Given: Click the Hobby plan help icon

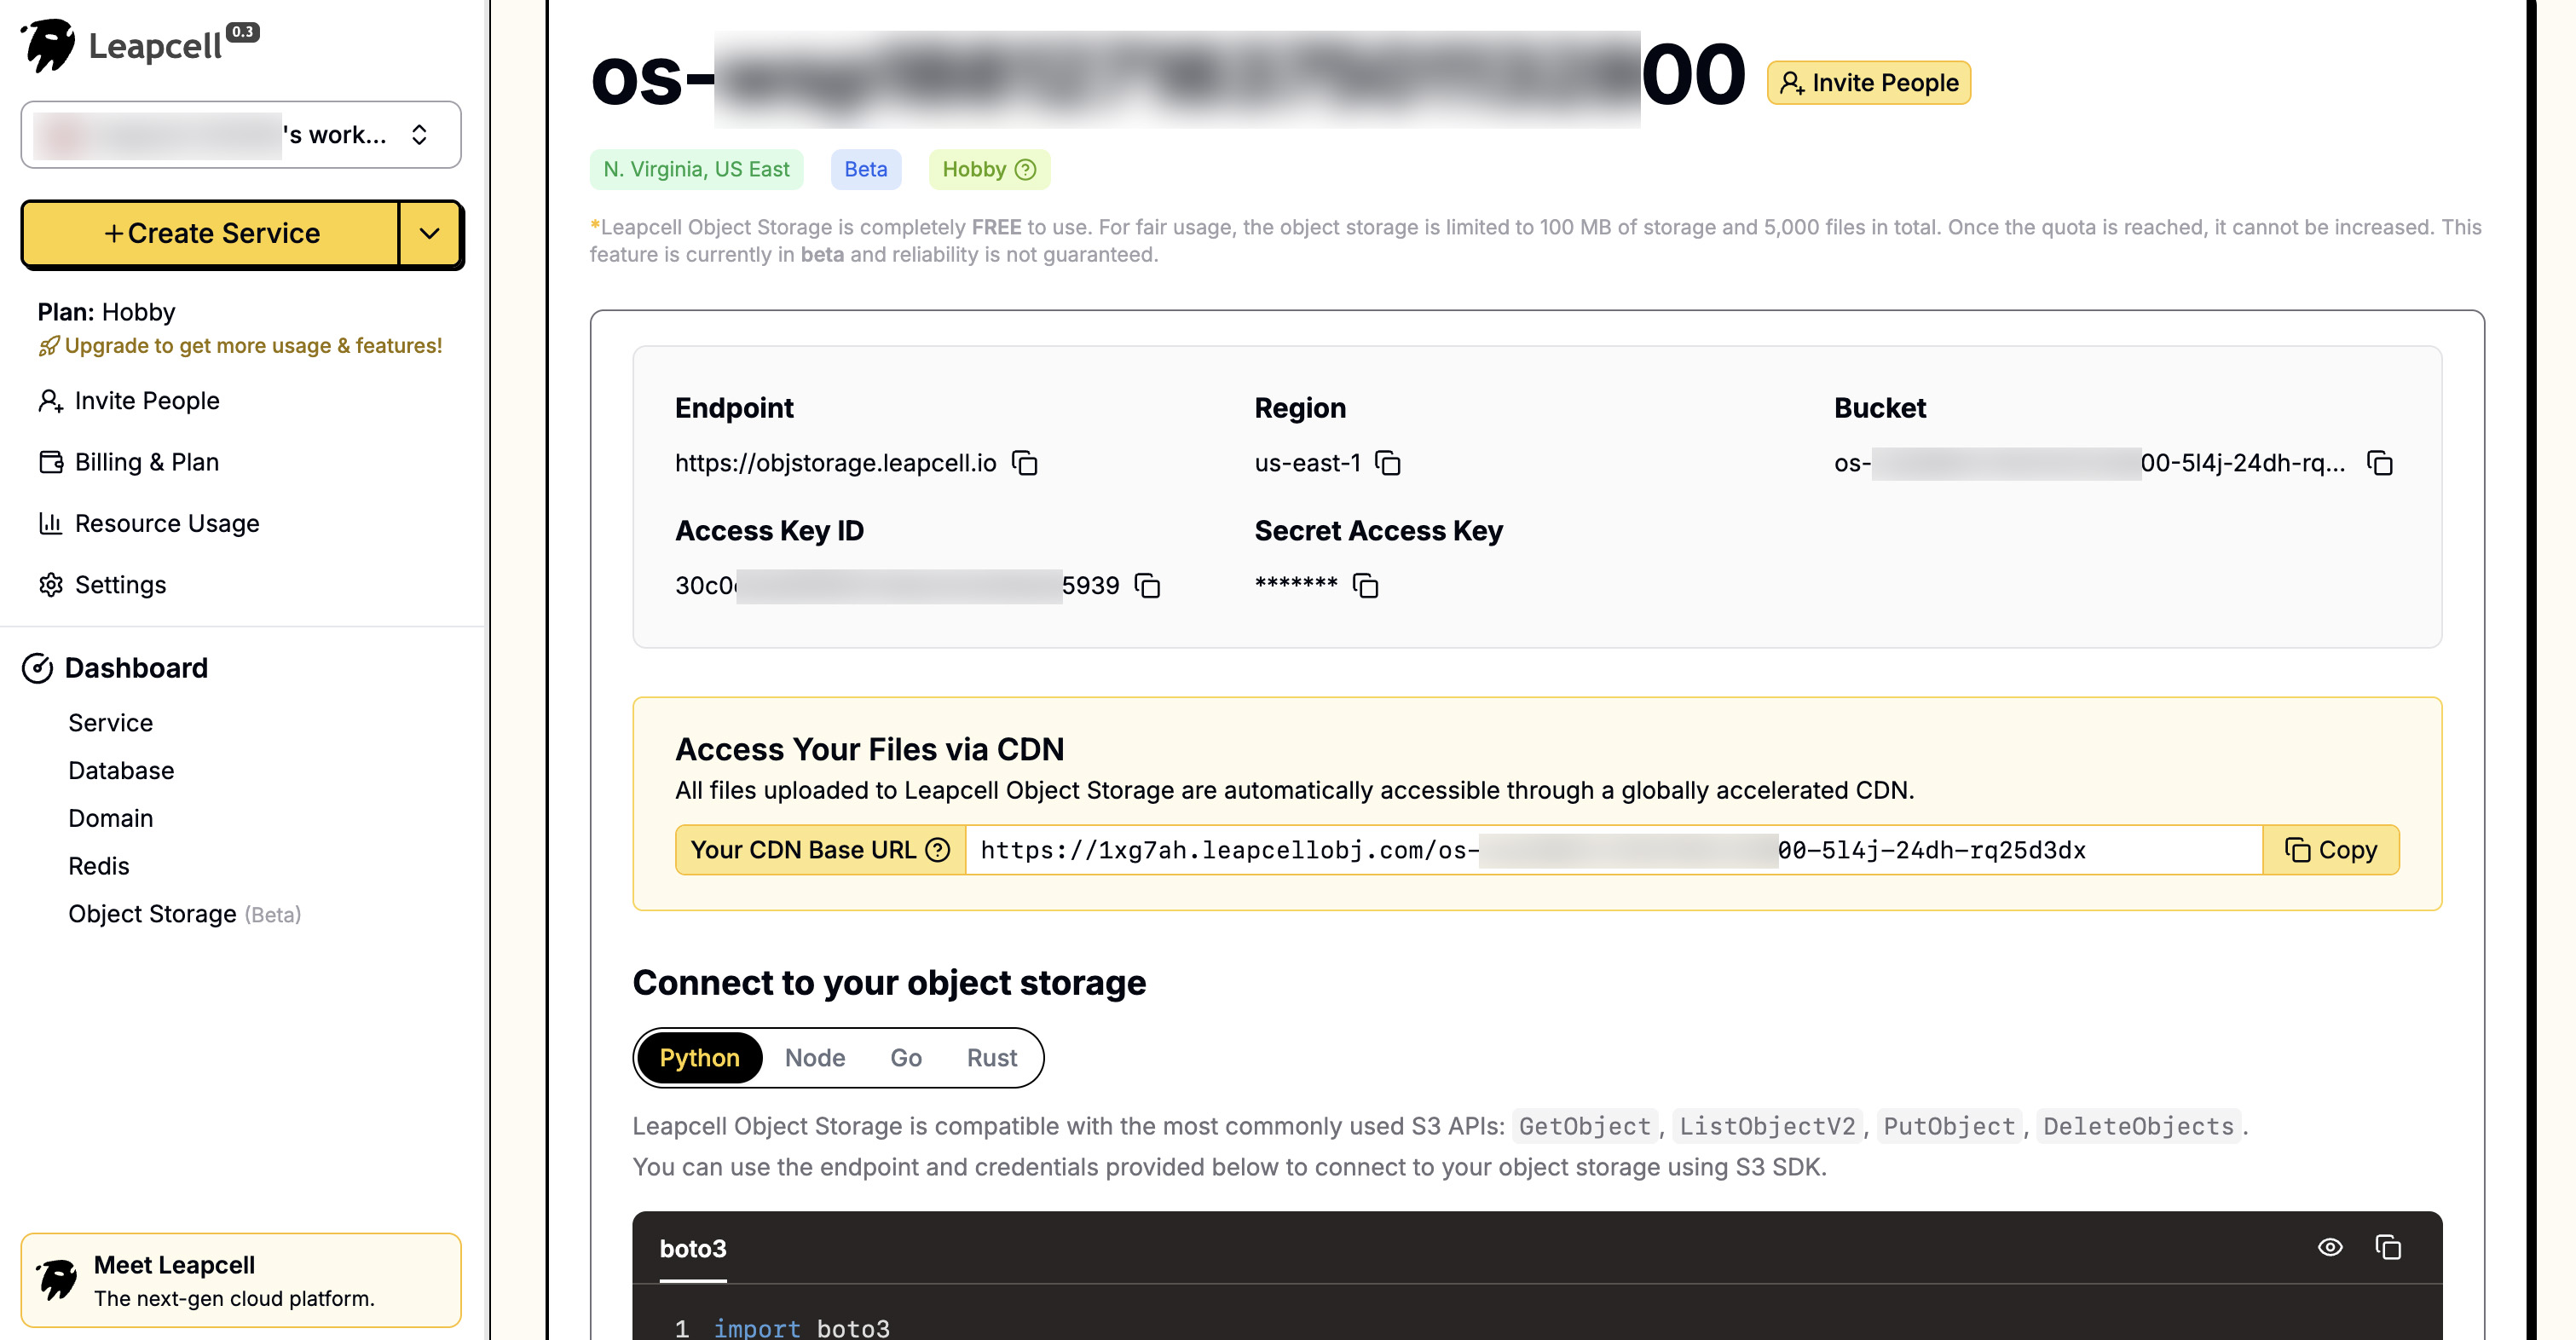Looking at the screenshot, I should tap(1025, 170).
